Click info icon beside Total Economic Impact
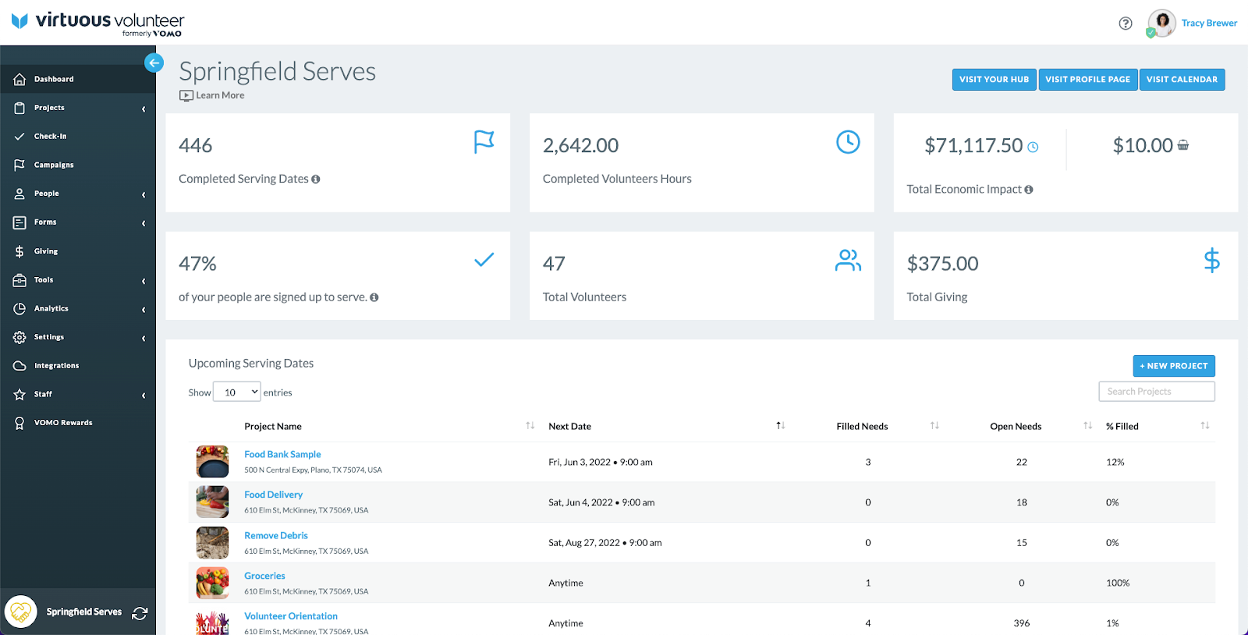Screen dimensions: 1248x636 [x=1029, y=189]
